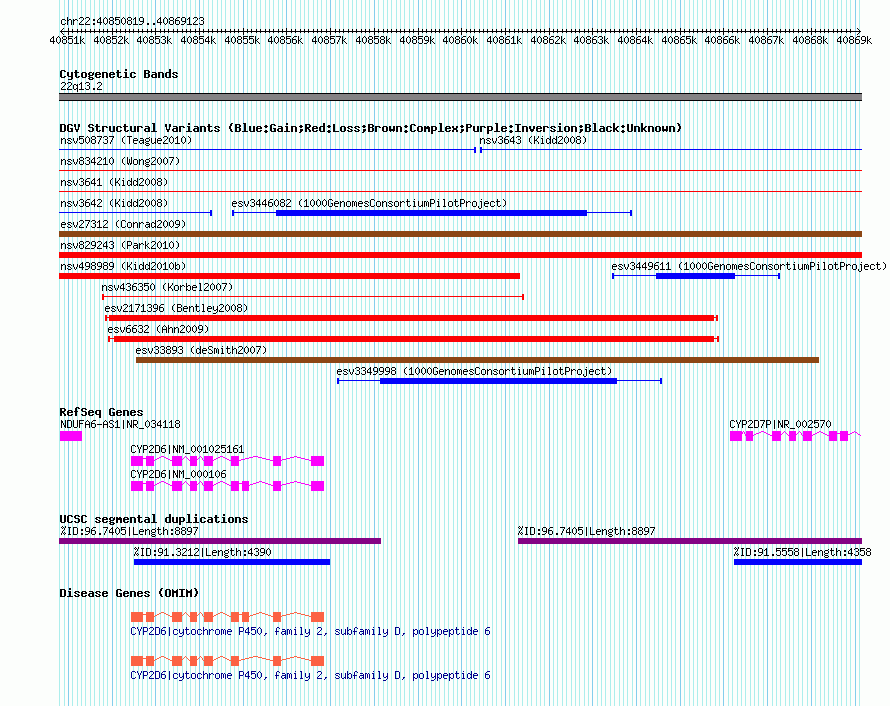Select the nsv498989 (Kidd2010b) variant label

tap(123, 266)
